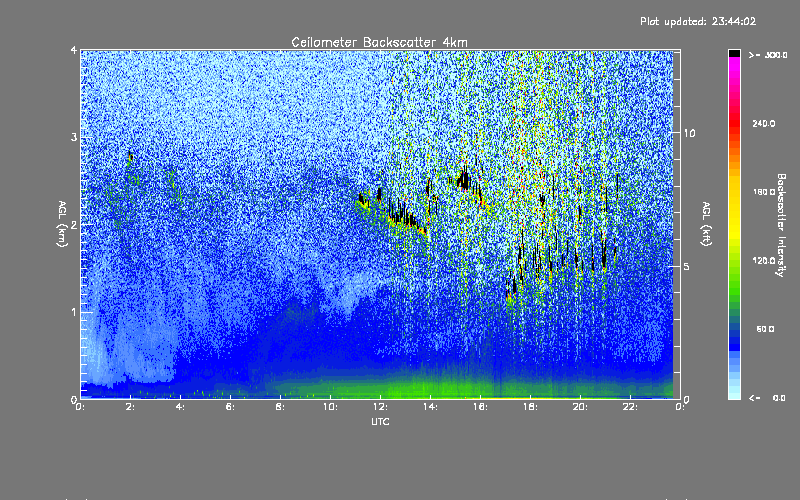Click the large black cloud blob near 15:30 UTC

coord(464,180)
